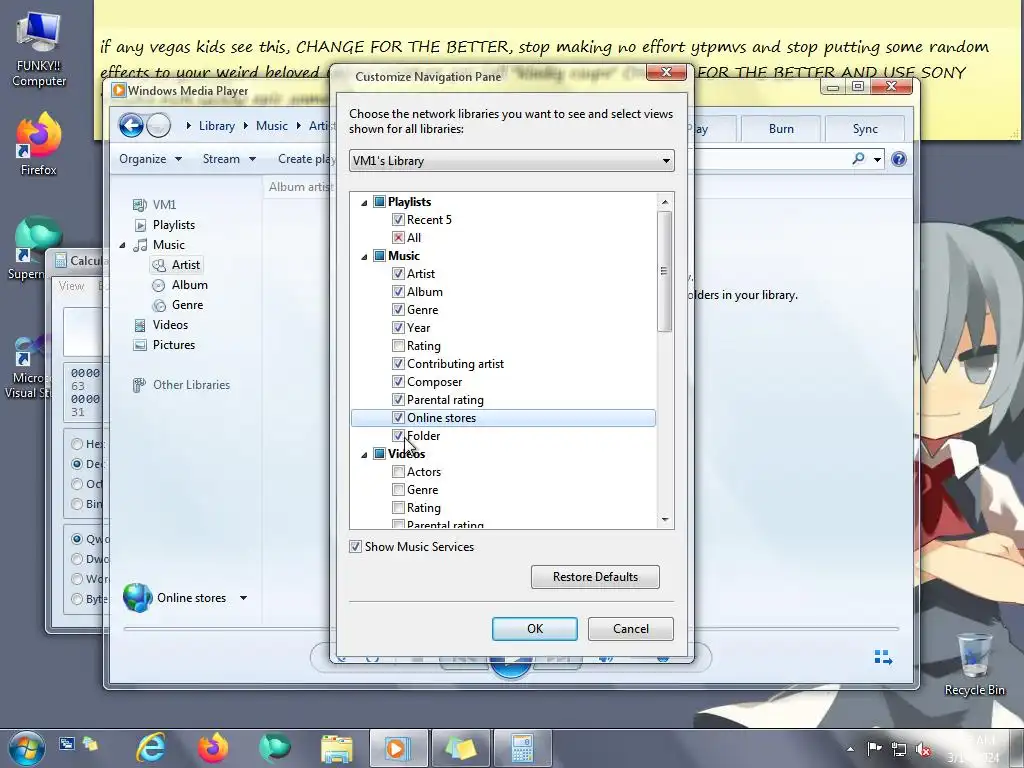Click the list scroll down arrow

click(665, 520)
